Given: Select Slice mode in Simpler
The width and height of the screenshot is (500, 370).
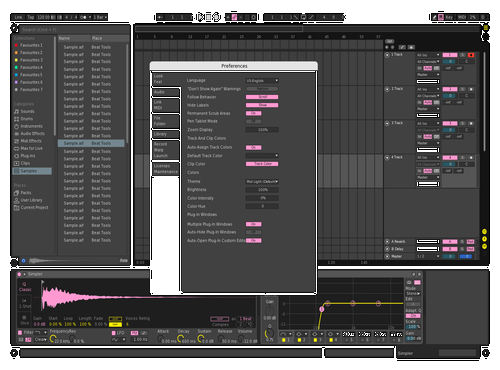Looking at the screenshot, I should (x=25, y=320).
